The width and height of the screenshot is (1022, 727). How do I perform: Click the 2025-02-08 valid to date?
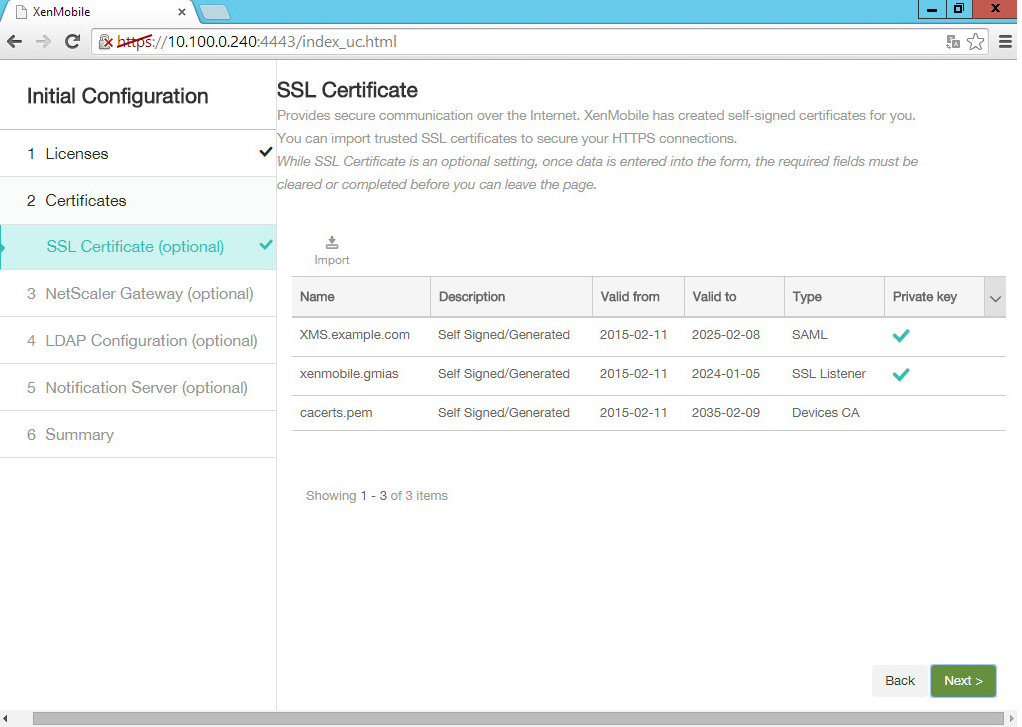(x=725, y=334)
